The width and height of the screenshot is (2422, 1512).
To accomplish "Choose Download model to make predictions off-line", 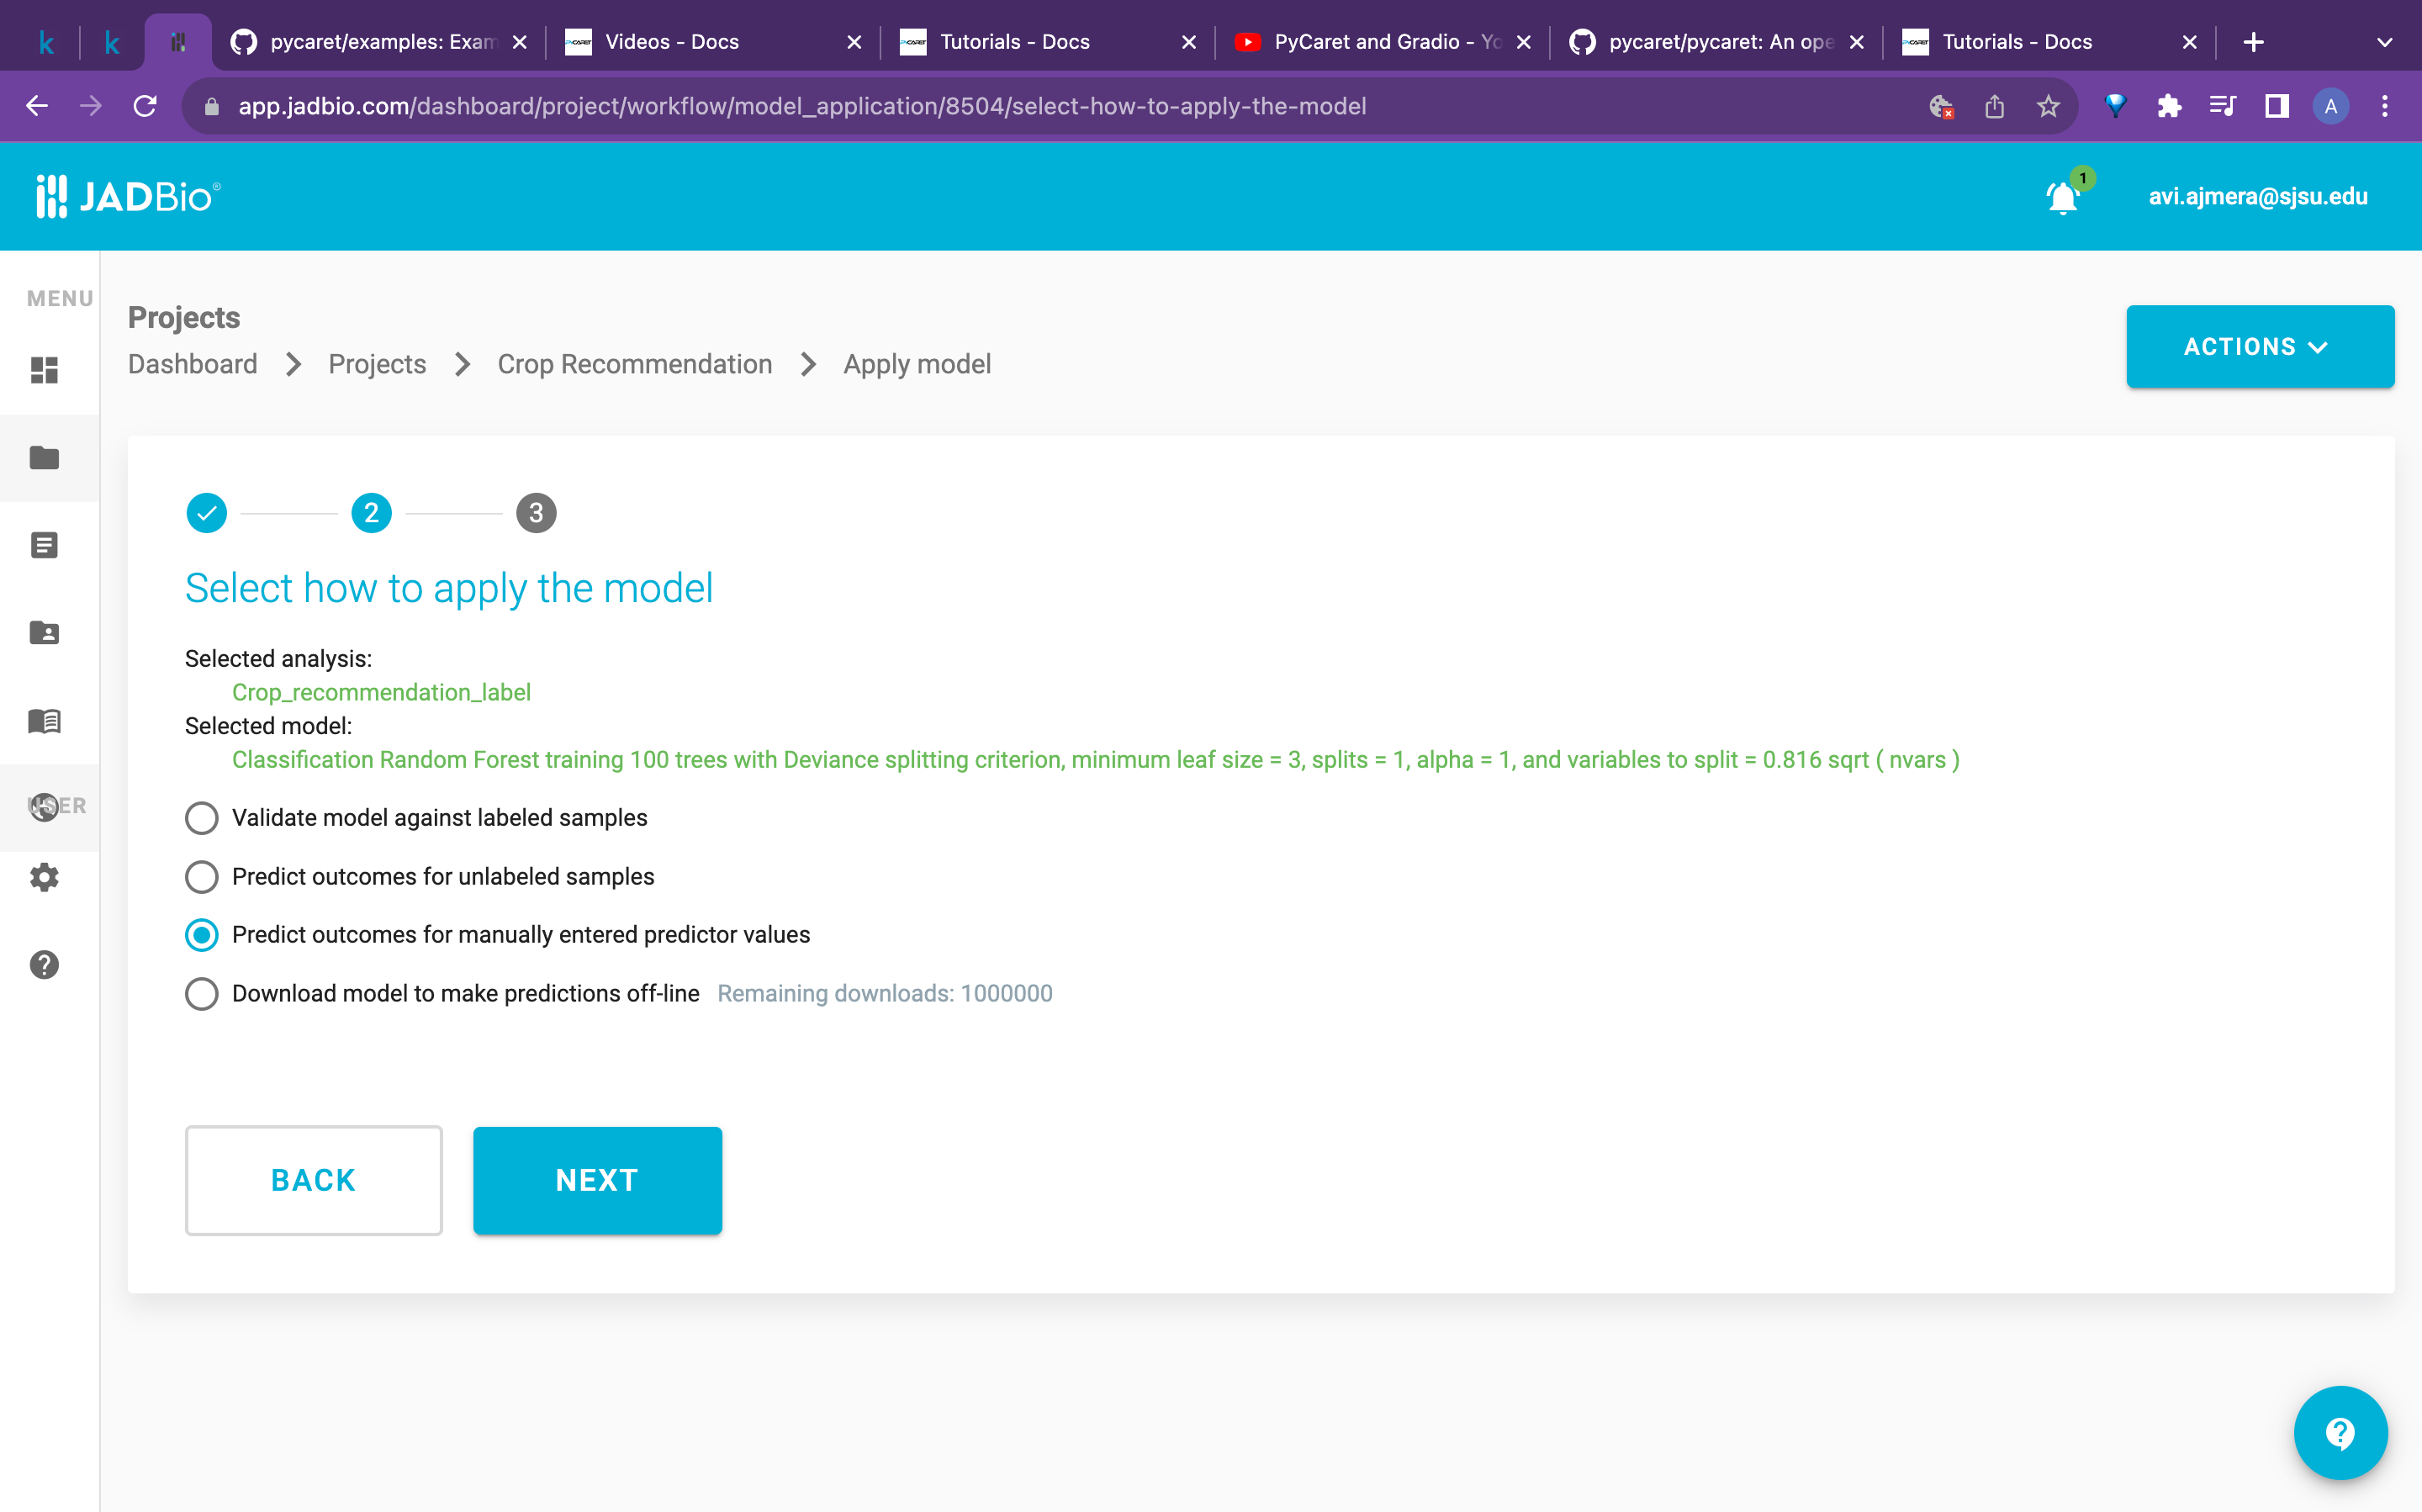I will point(201,993).
